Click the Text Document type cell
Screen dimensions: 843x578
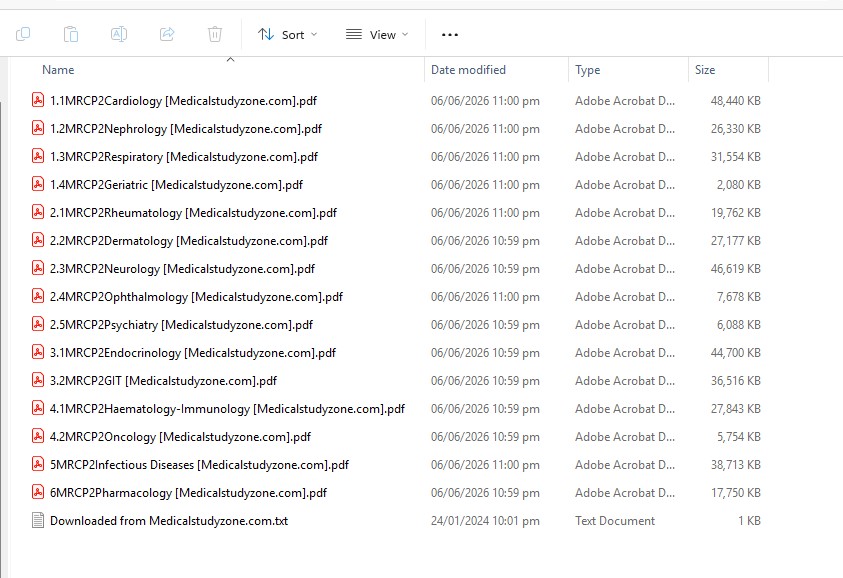(615, 520)
